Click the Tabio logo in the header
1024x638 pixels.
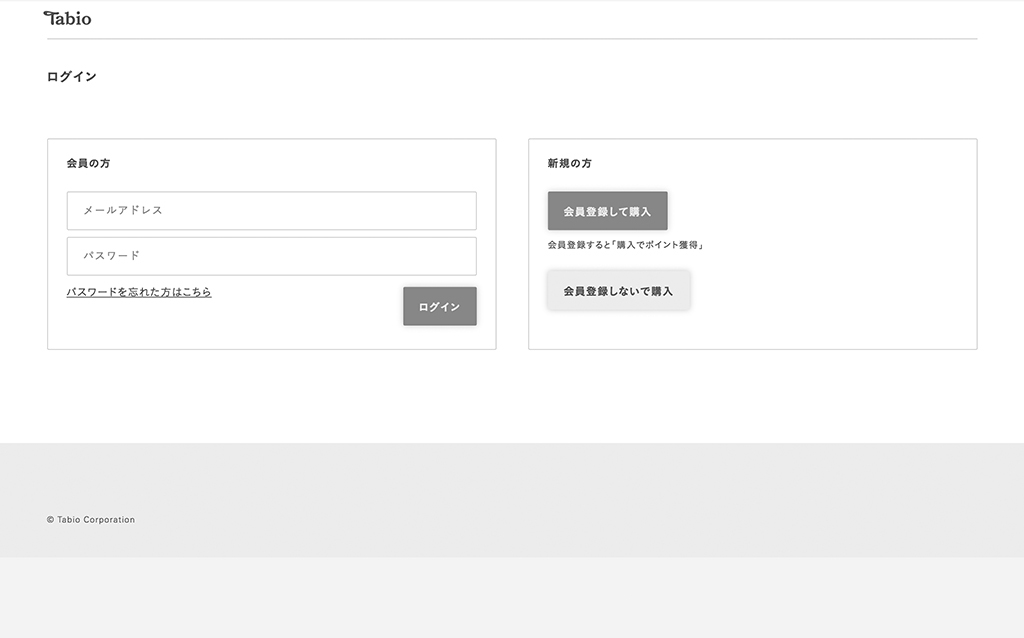tap(68, 18)
